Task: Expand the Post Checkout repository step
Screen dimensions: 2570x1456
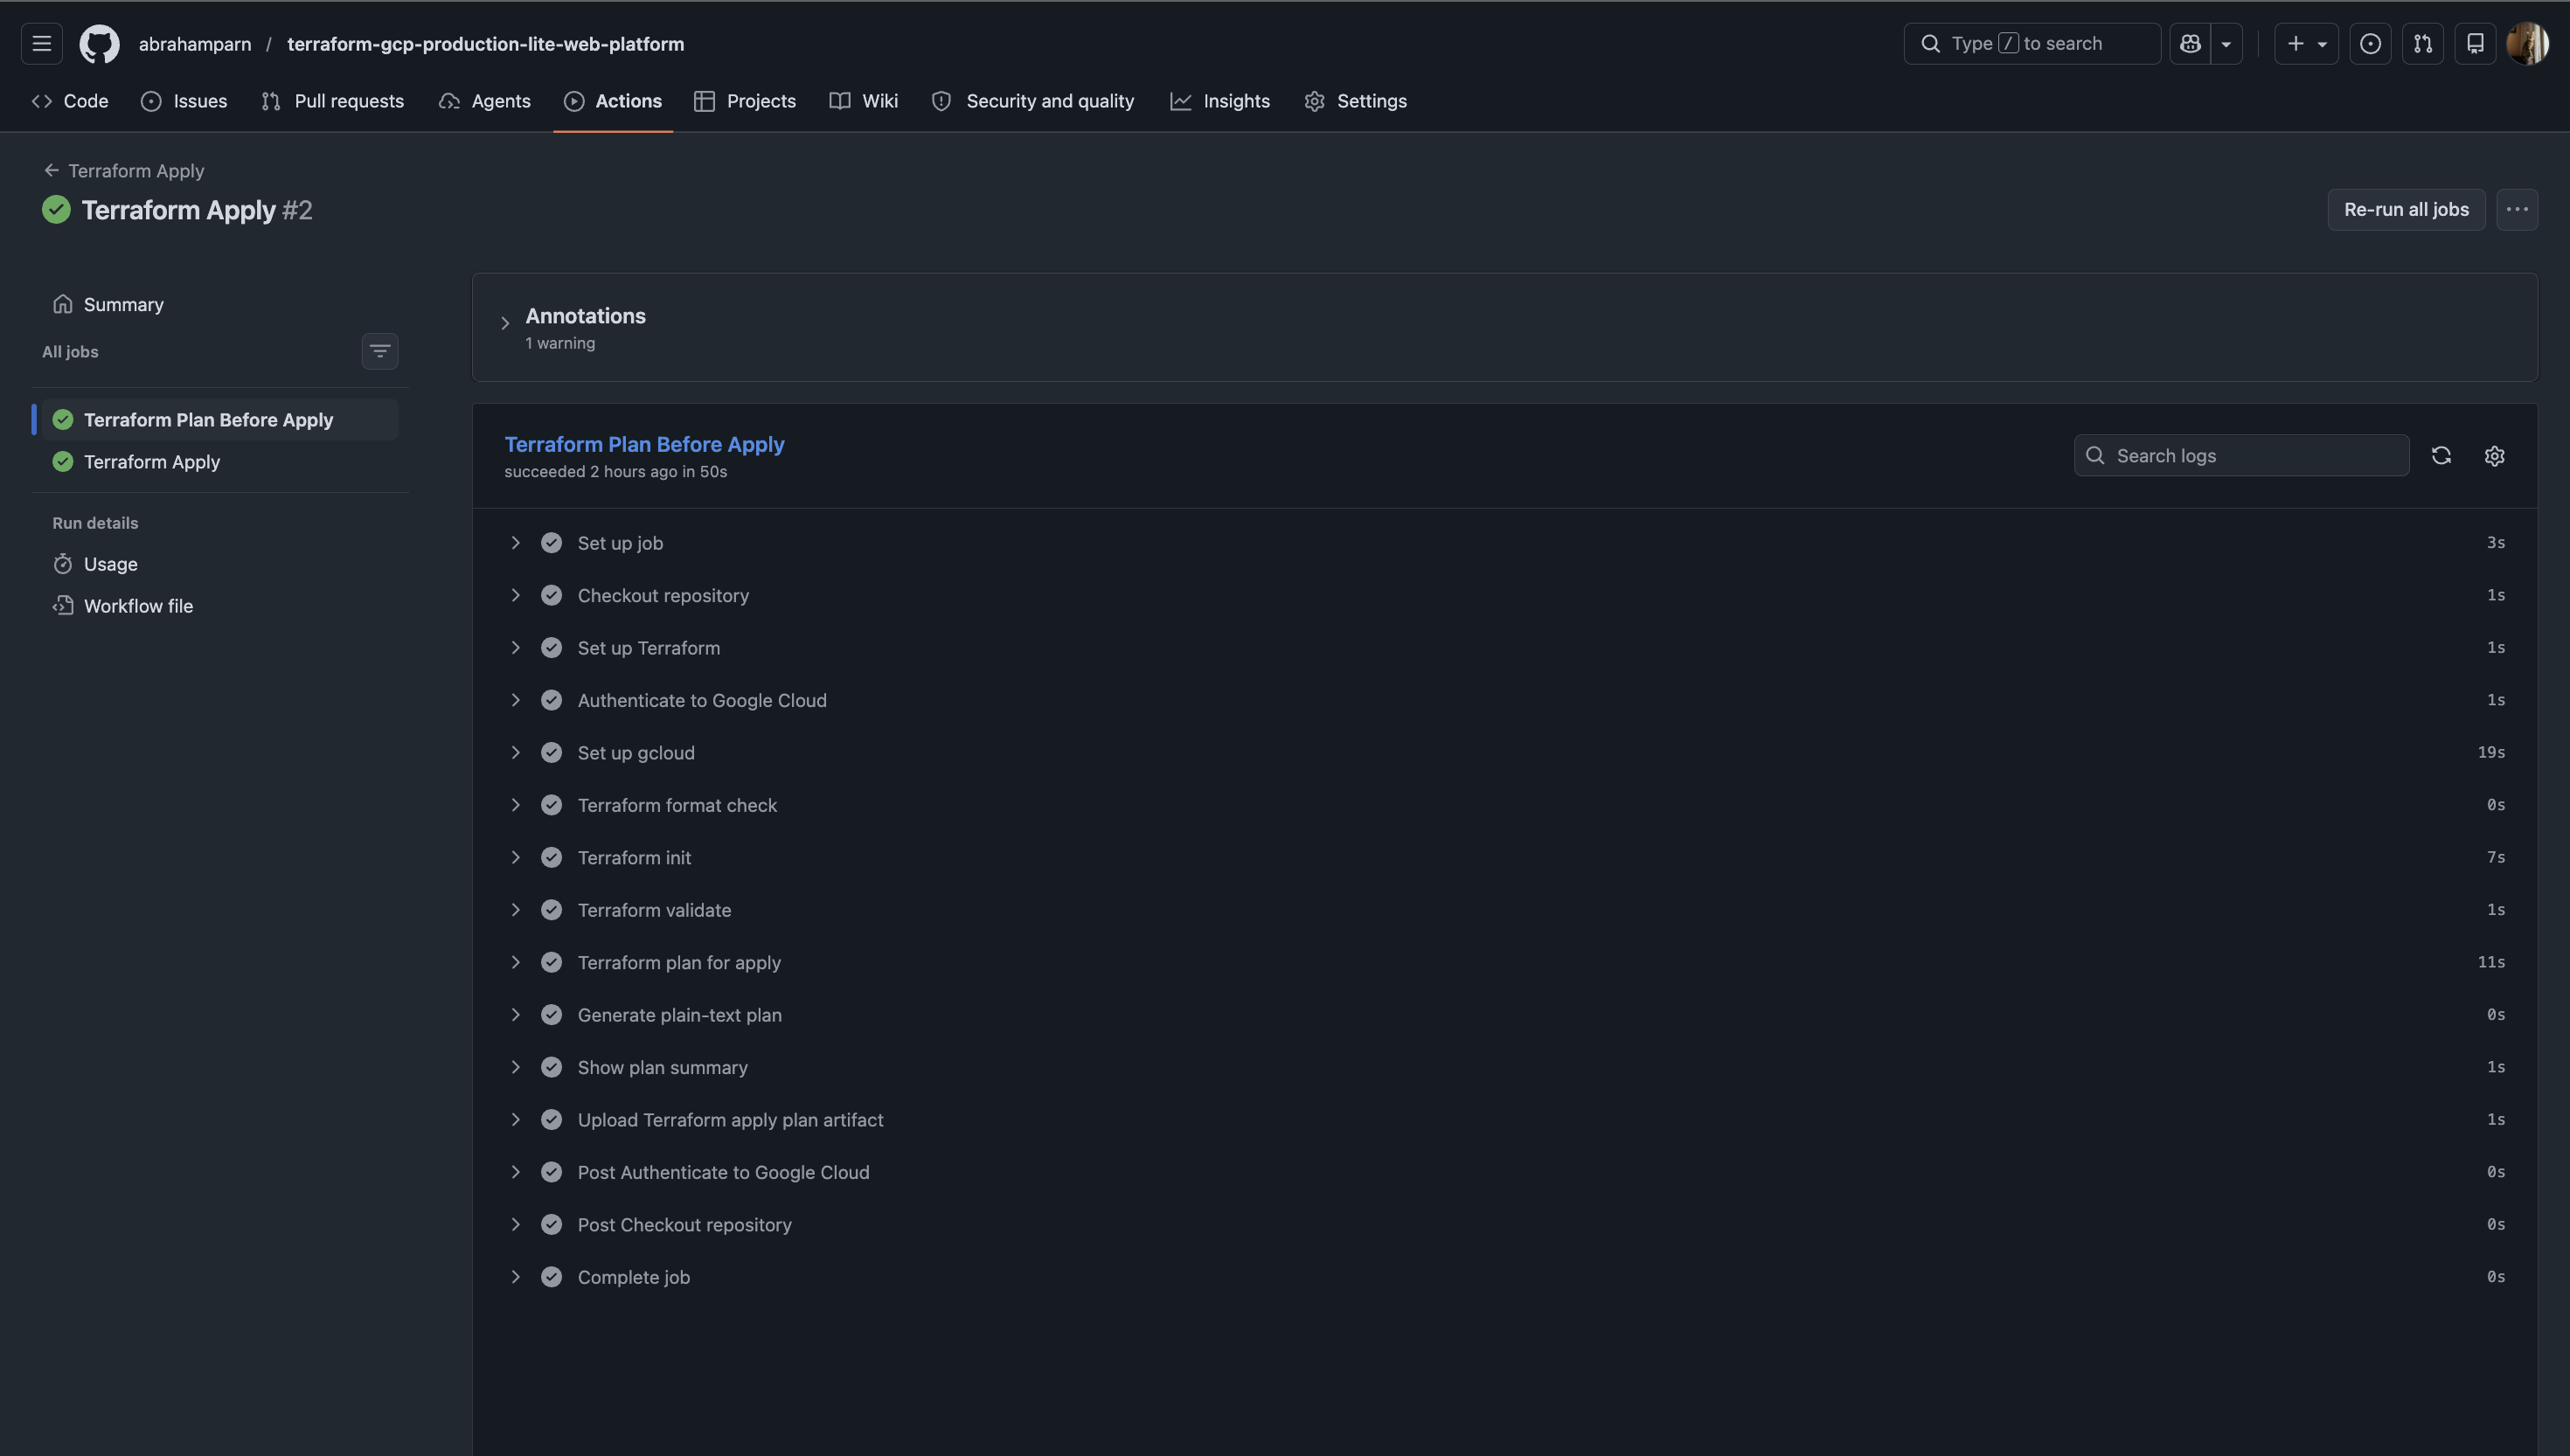Action: [x=1505, y=1225]
